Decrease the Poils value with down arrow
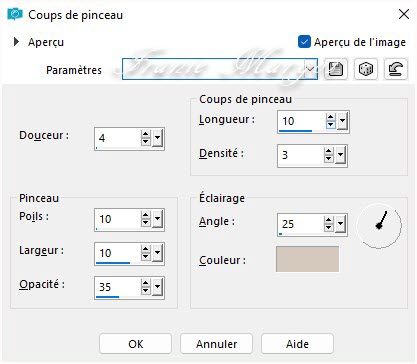The image size is (417, 364). [146, 223]
